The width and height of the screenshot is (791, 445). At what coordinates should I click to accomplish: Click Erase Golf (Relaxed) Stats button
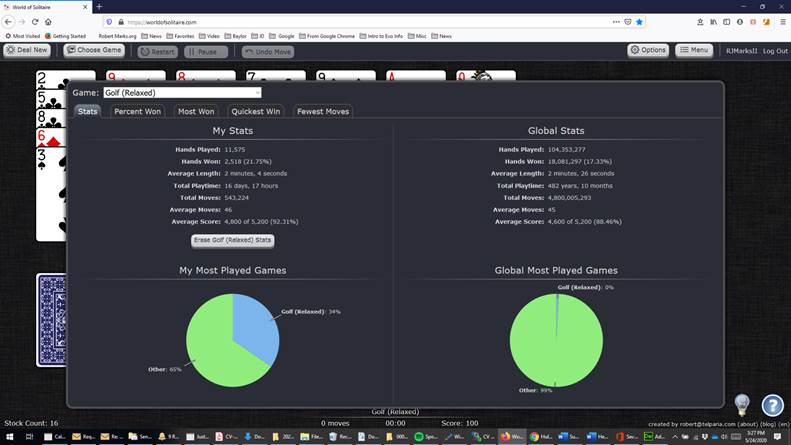233,240
